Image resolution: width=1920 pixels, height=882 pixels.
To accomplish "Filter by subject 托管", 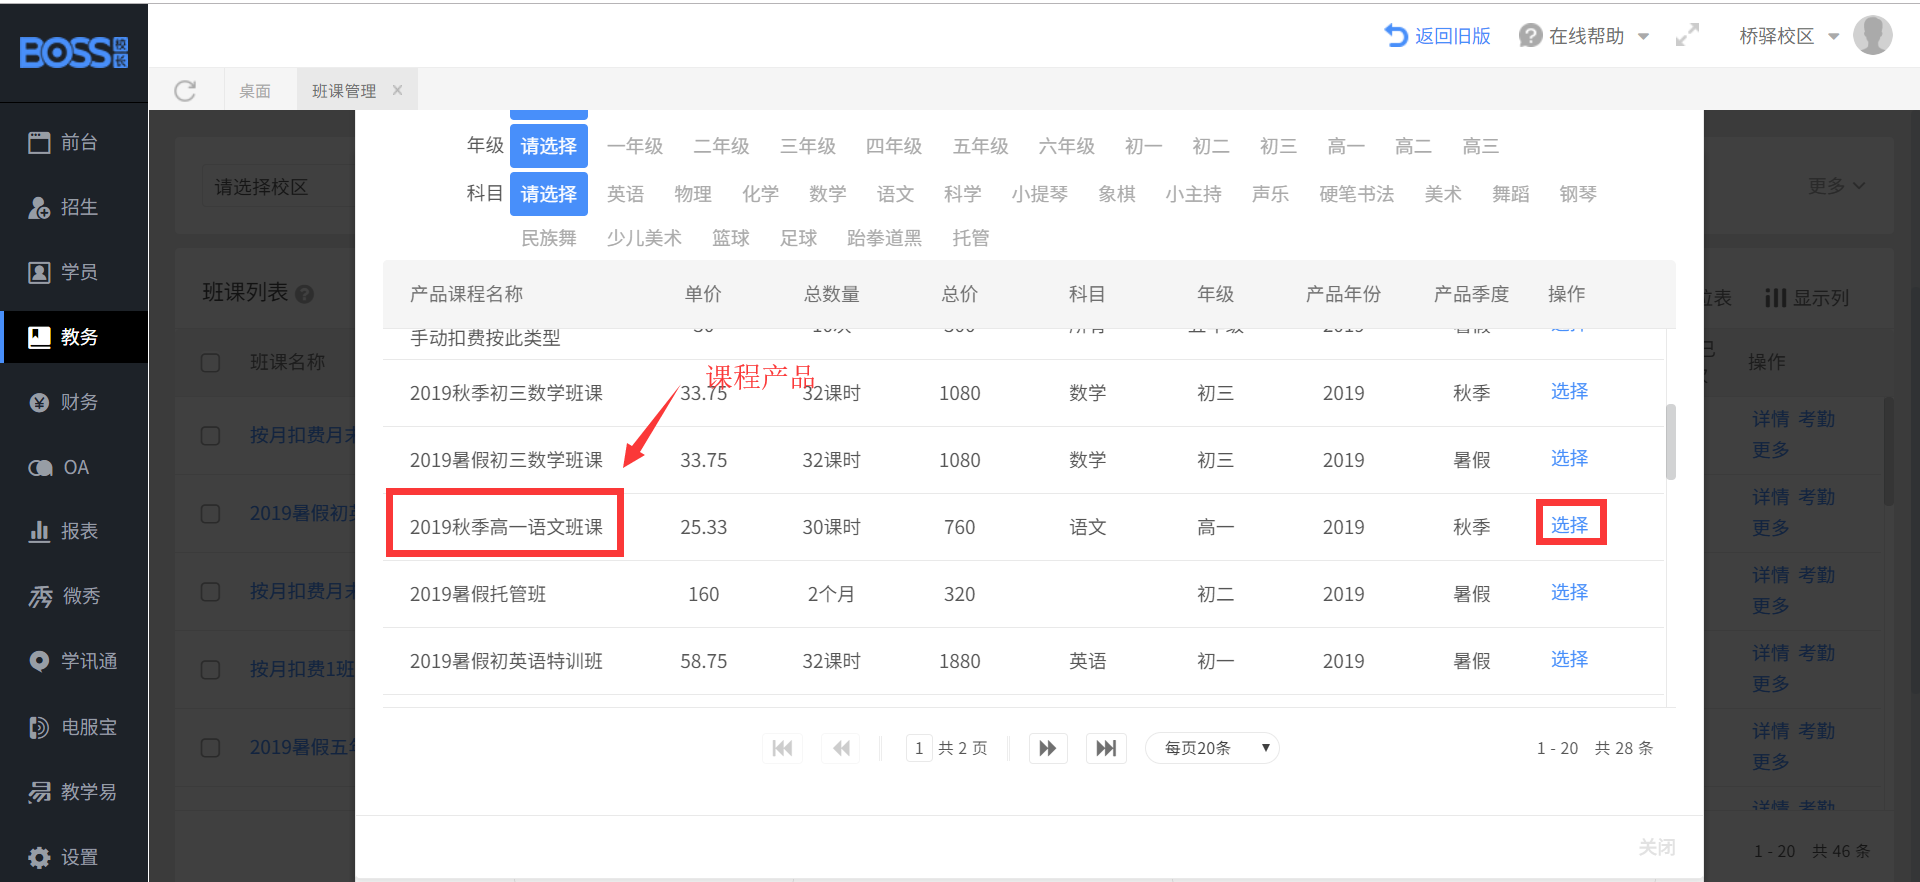I will pyautogui.click(x=971, y=238).
